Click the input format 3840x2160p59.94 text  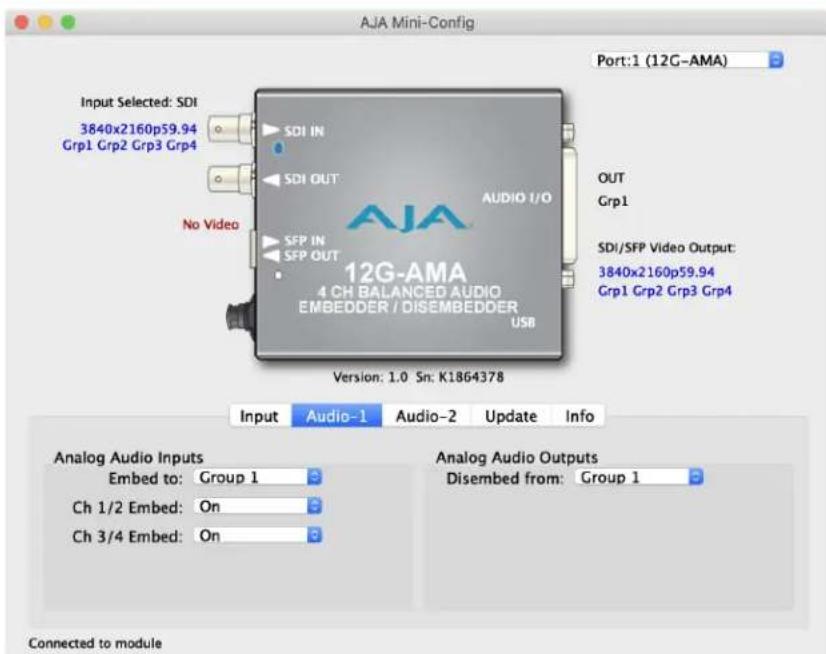click(138, 129)
